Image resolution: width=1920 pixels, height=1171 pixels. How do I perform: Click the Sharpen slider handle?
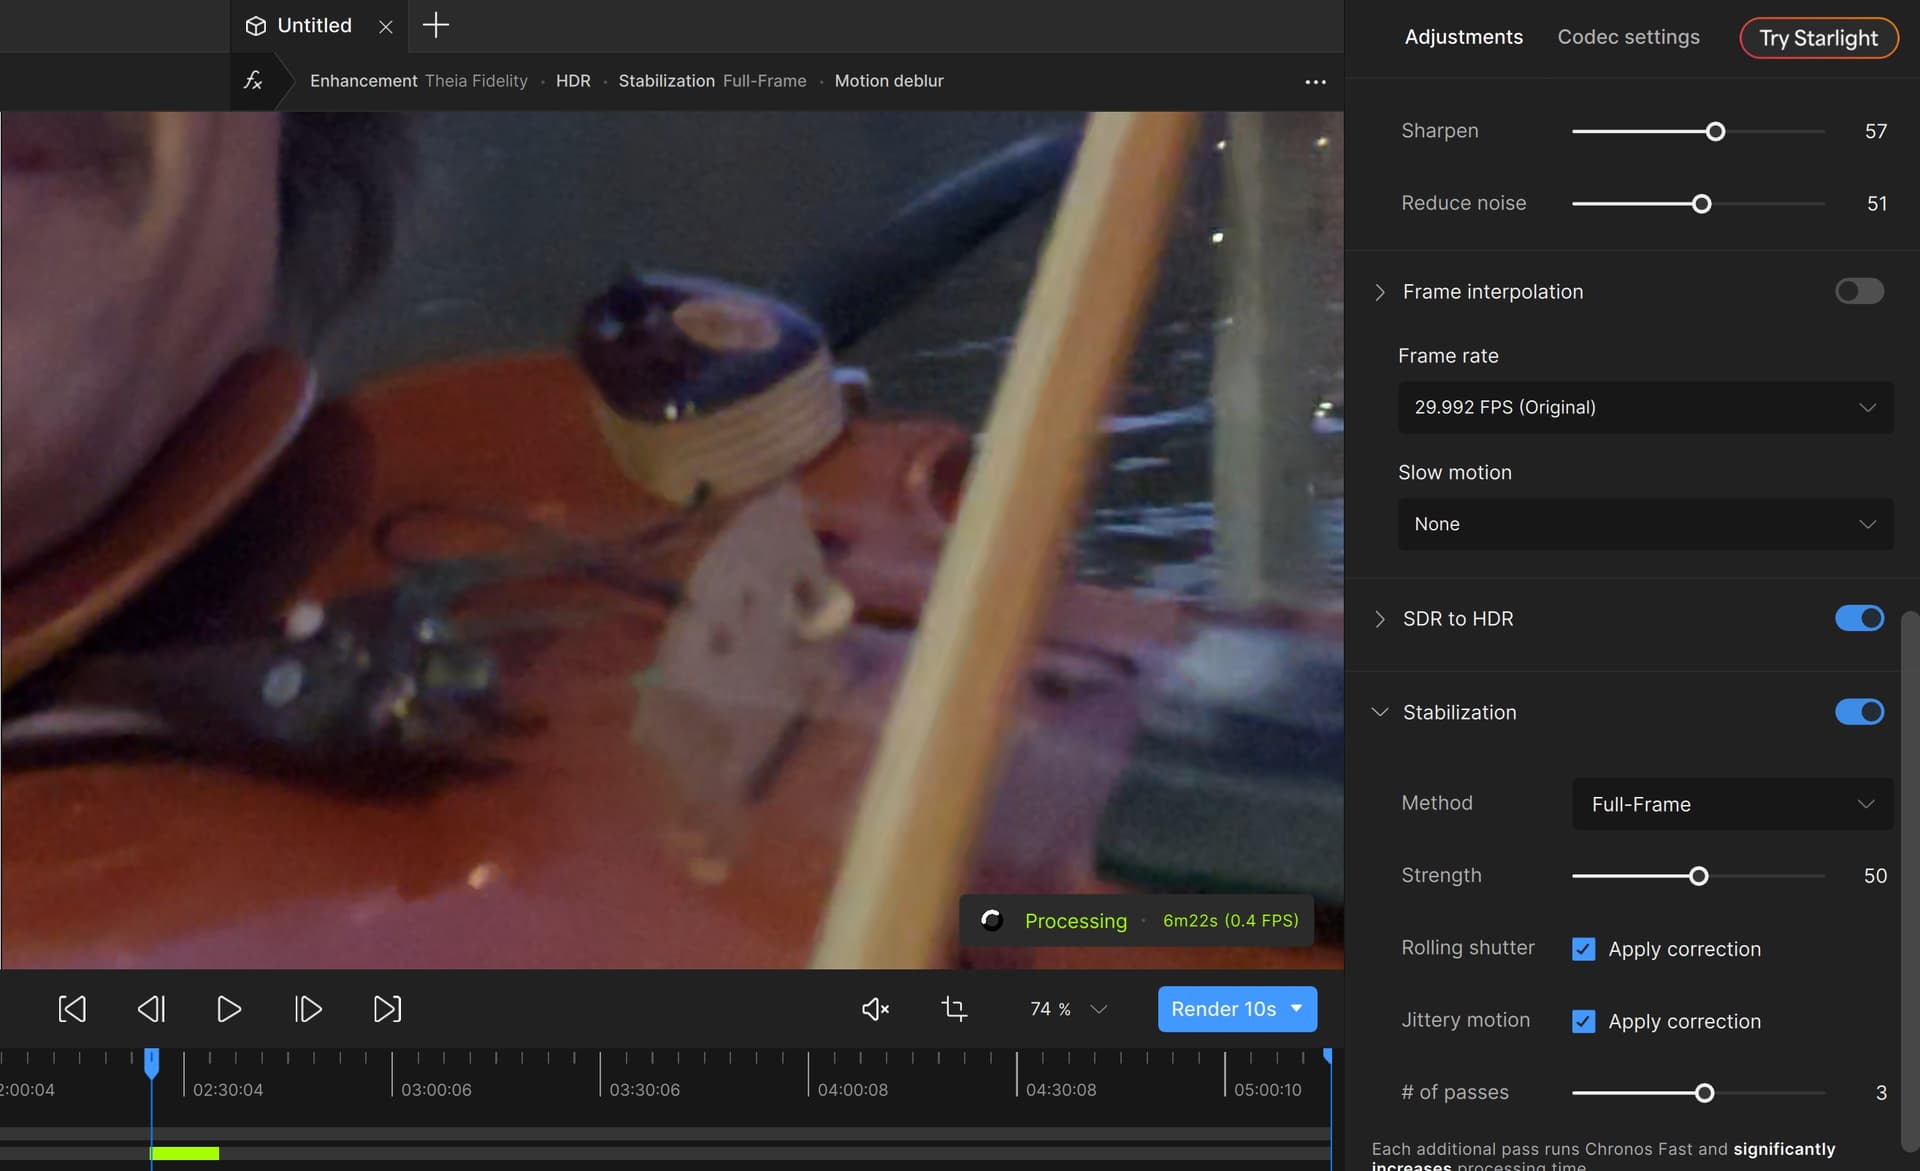(1715, 131)
